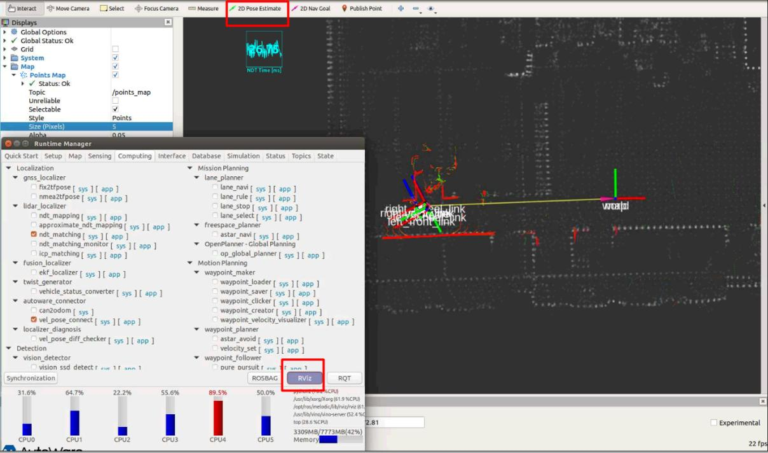Screen dimensions: 768x453
Task: Switch to the Simulation tab
Action: coord(242,156)
